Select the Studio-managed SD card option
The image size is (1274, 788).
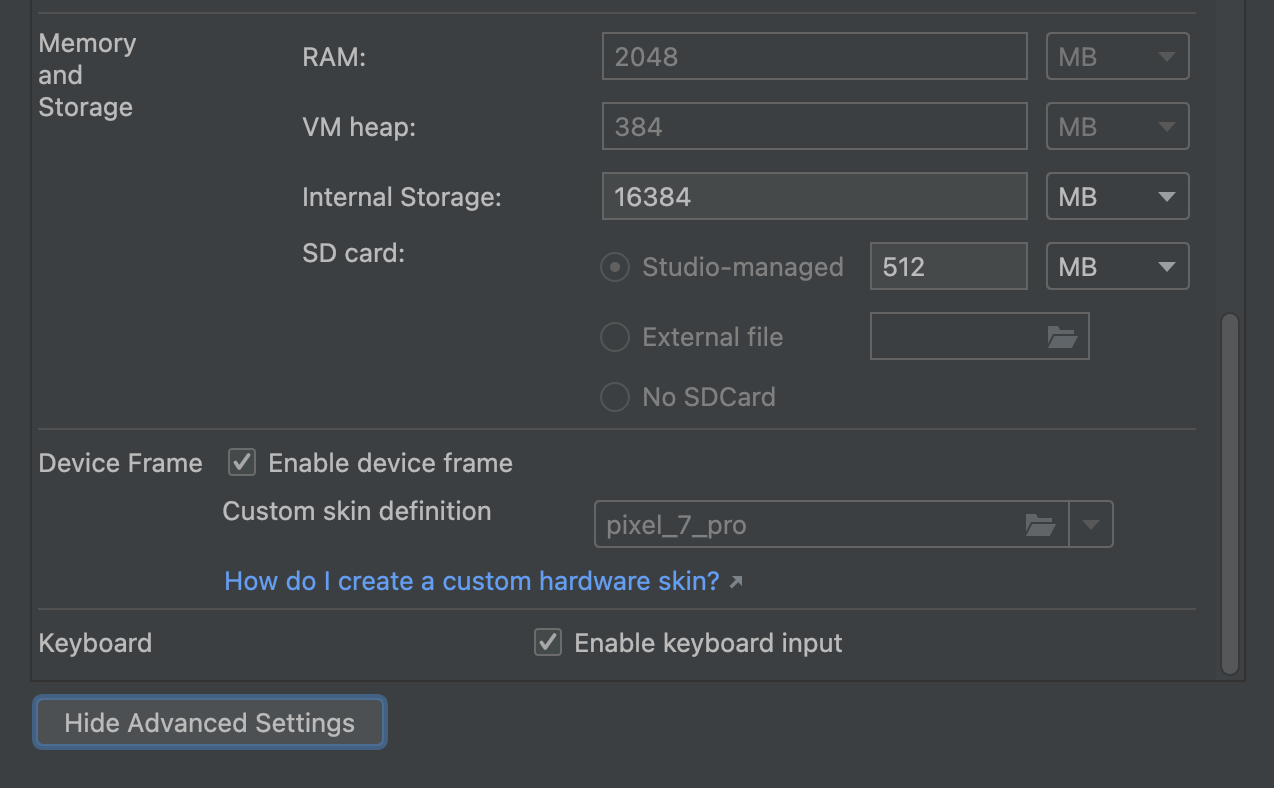(614, 268)
